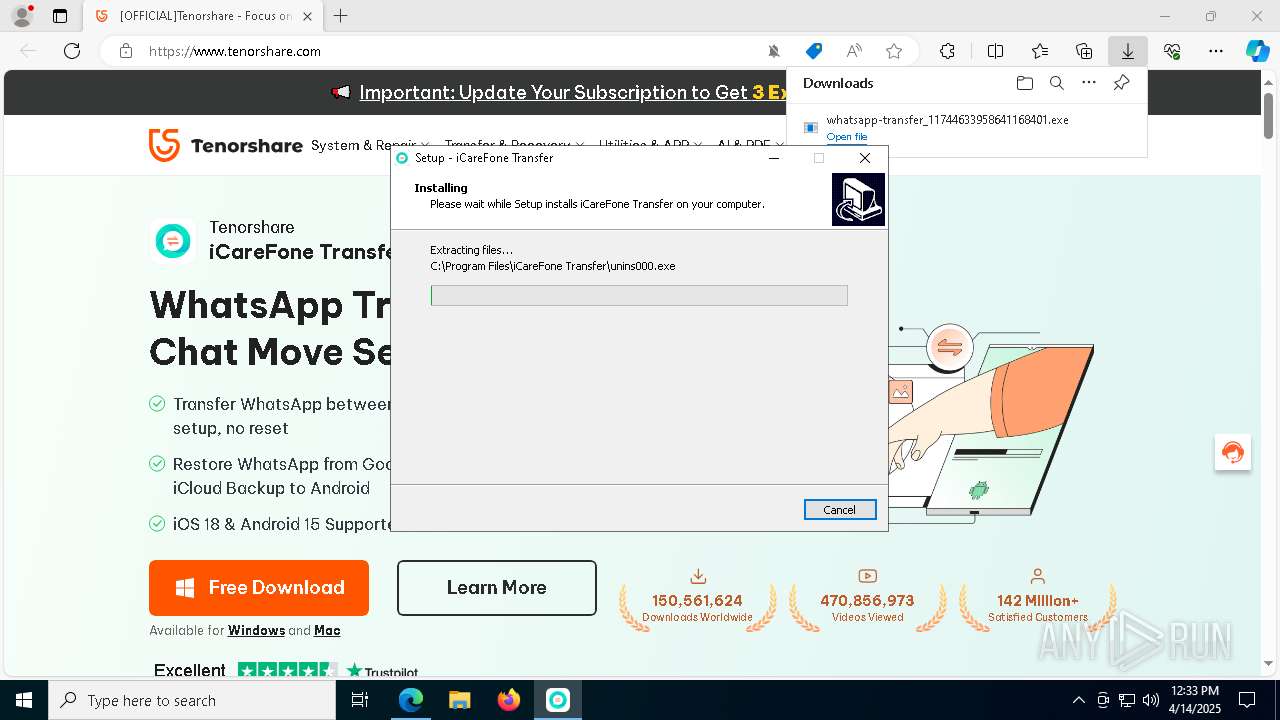Open the notification center icon

(1247, 700)
